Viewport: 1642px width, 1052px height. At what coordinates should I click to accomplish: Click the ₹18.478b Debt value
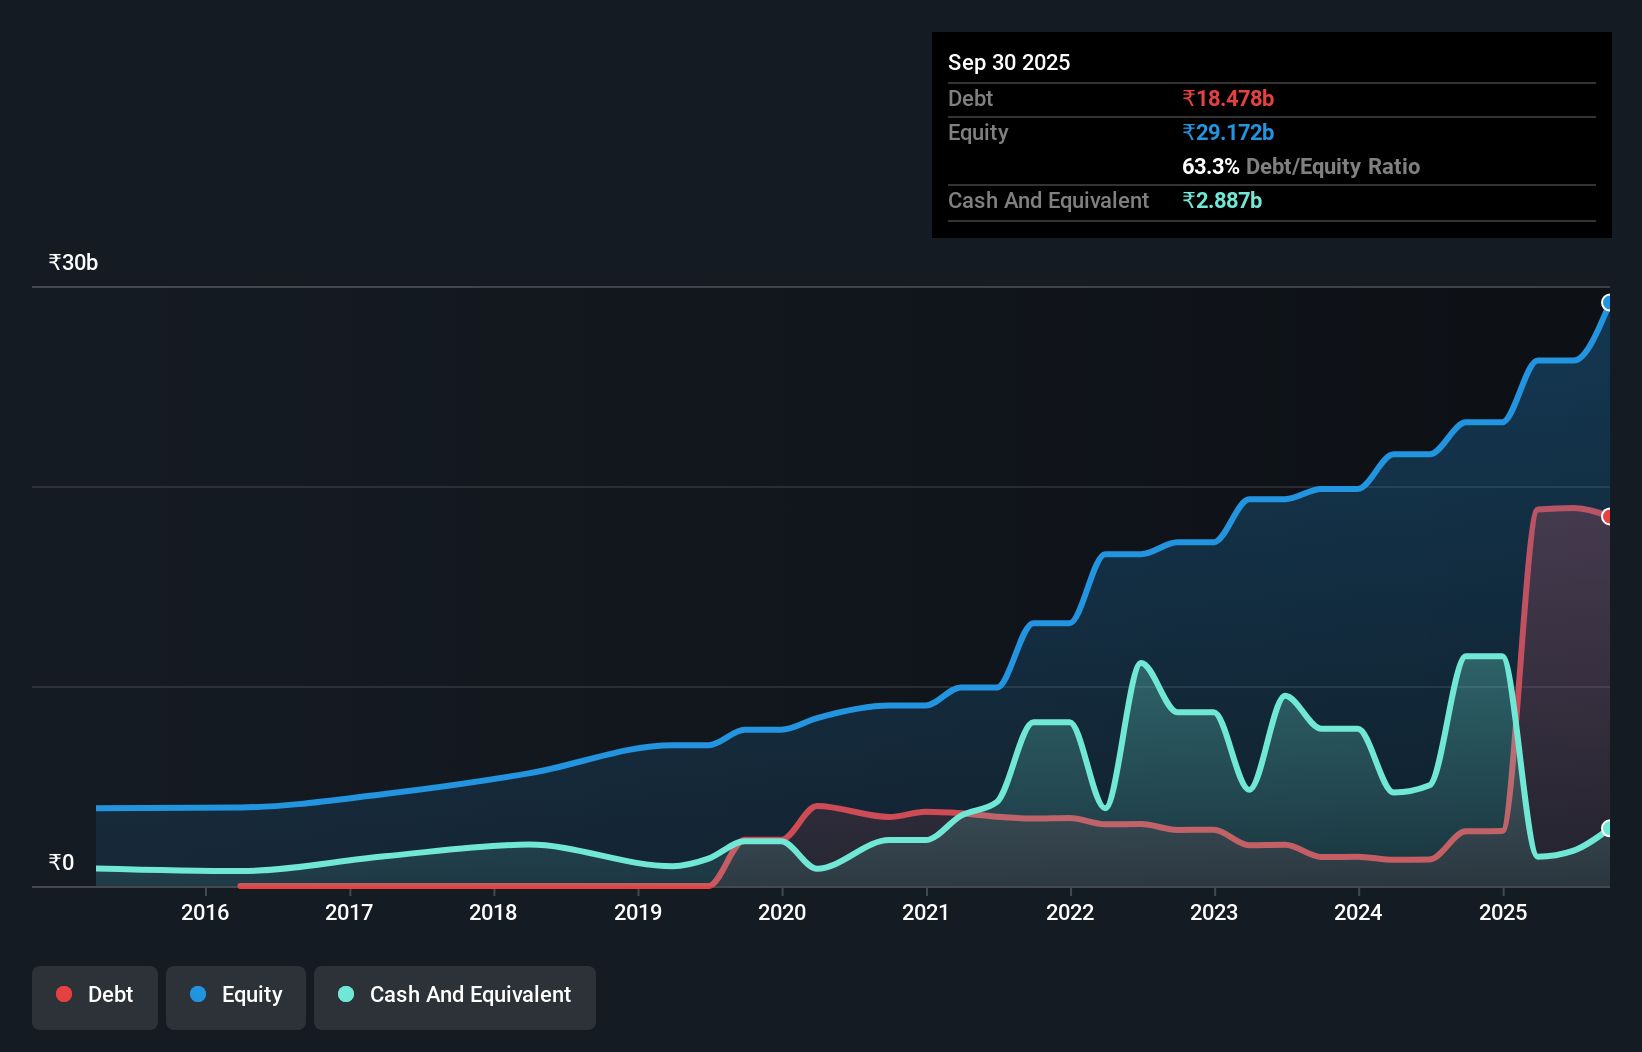(x=1228, y=98)
